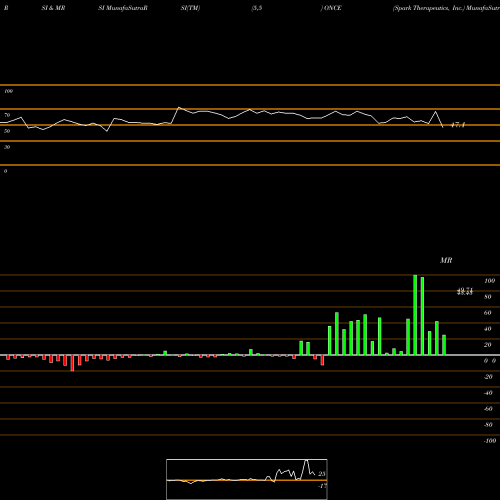Click the MR axis label "-20"

[488, 377]
